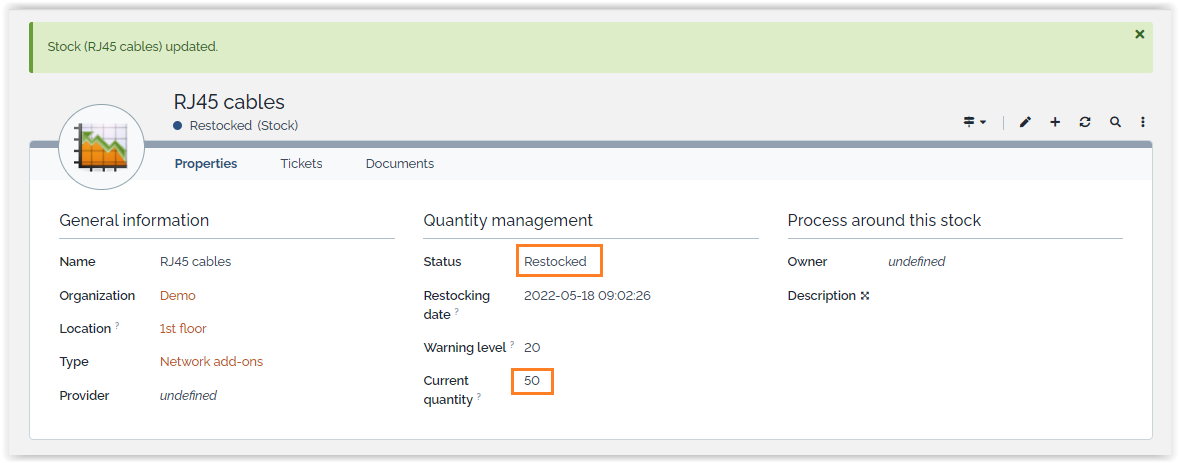Click the magnifier search icon
1179x463 pixels.
[x=1115, y=122]
